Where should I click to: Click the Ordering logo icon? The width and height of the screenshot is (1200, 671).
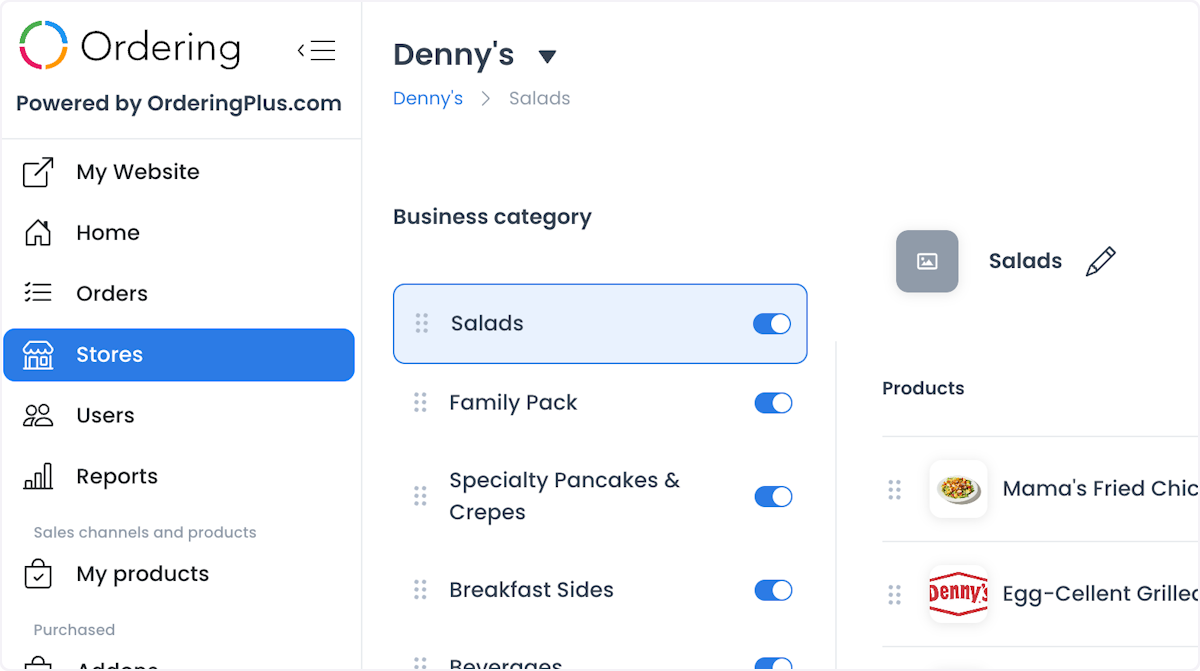click(x=43, y=46)
